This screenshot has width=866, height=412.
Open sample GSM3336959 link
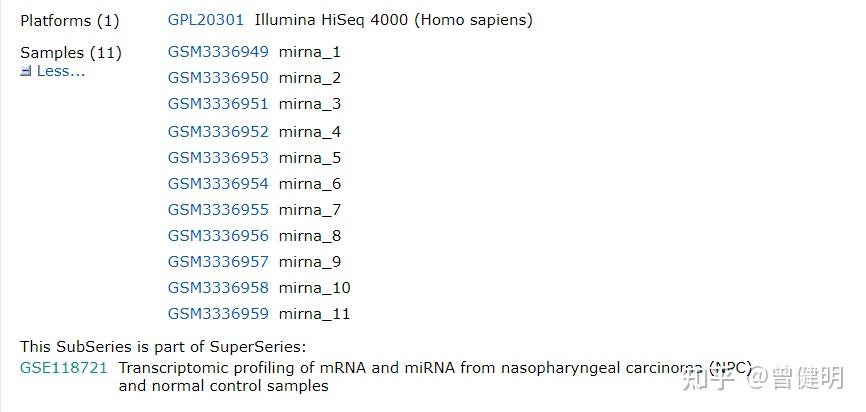click(x=218, y=313)
